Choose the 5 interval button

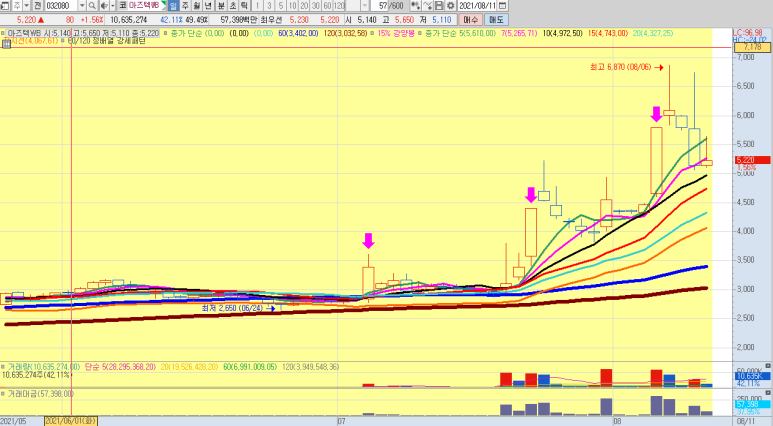281,6
